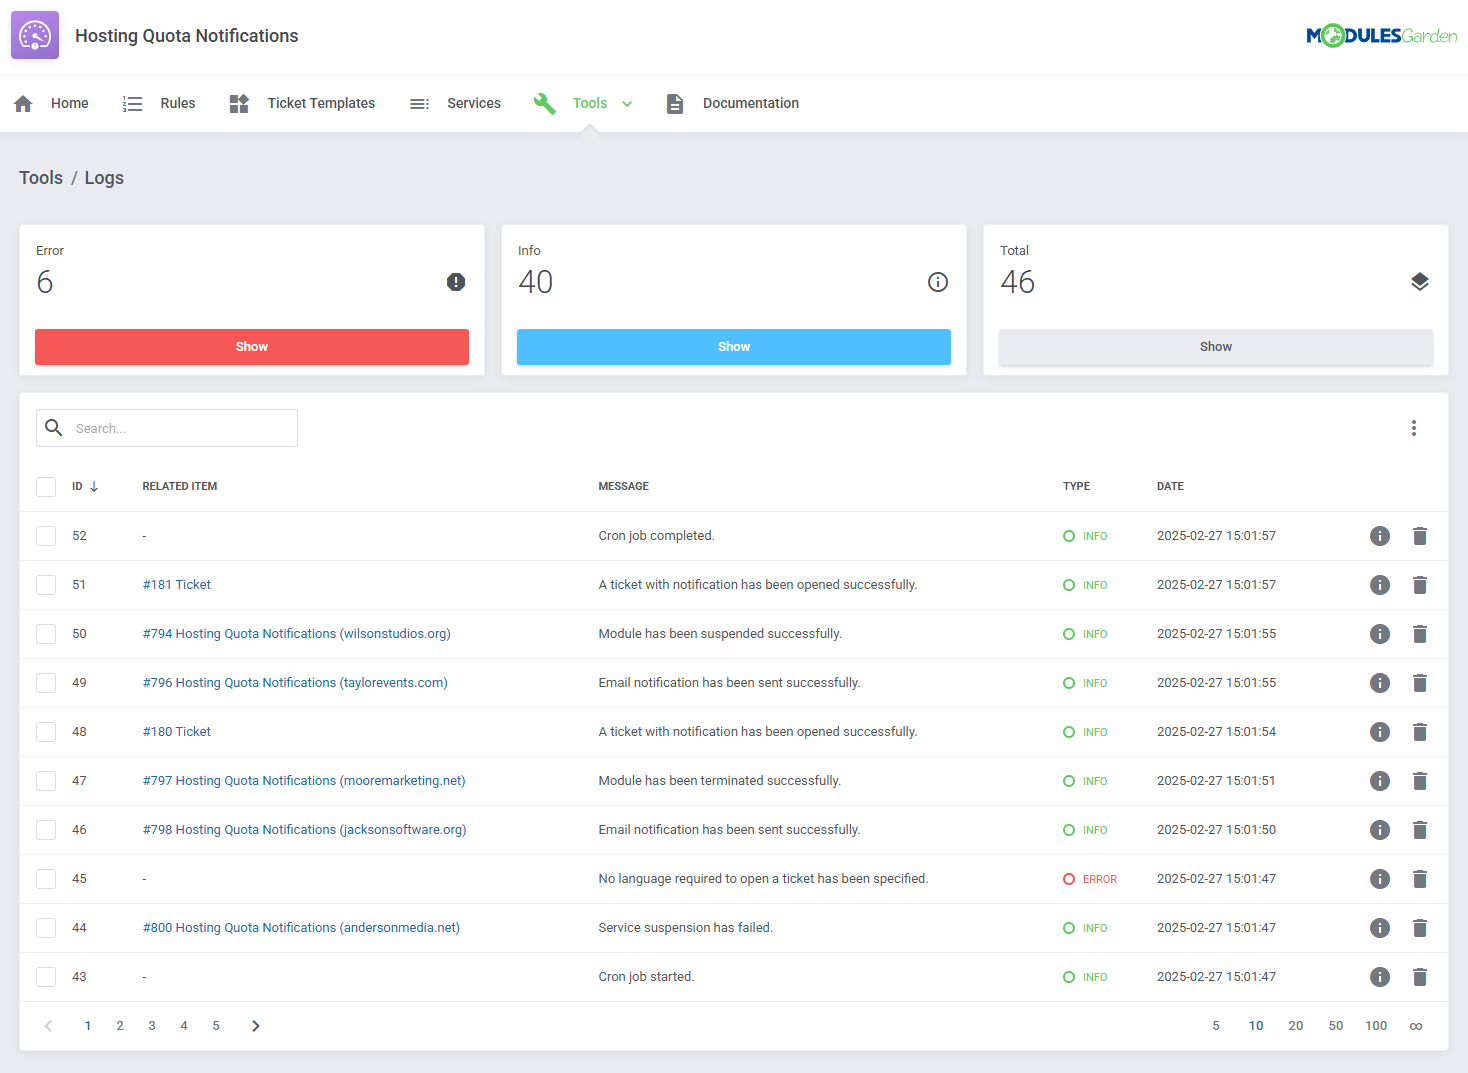The height and width of the screenshot is (1073, 1468).
Task: Click the Hosting Quota Notifications gauge icon
Action: [x=34, y=34]
